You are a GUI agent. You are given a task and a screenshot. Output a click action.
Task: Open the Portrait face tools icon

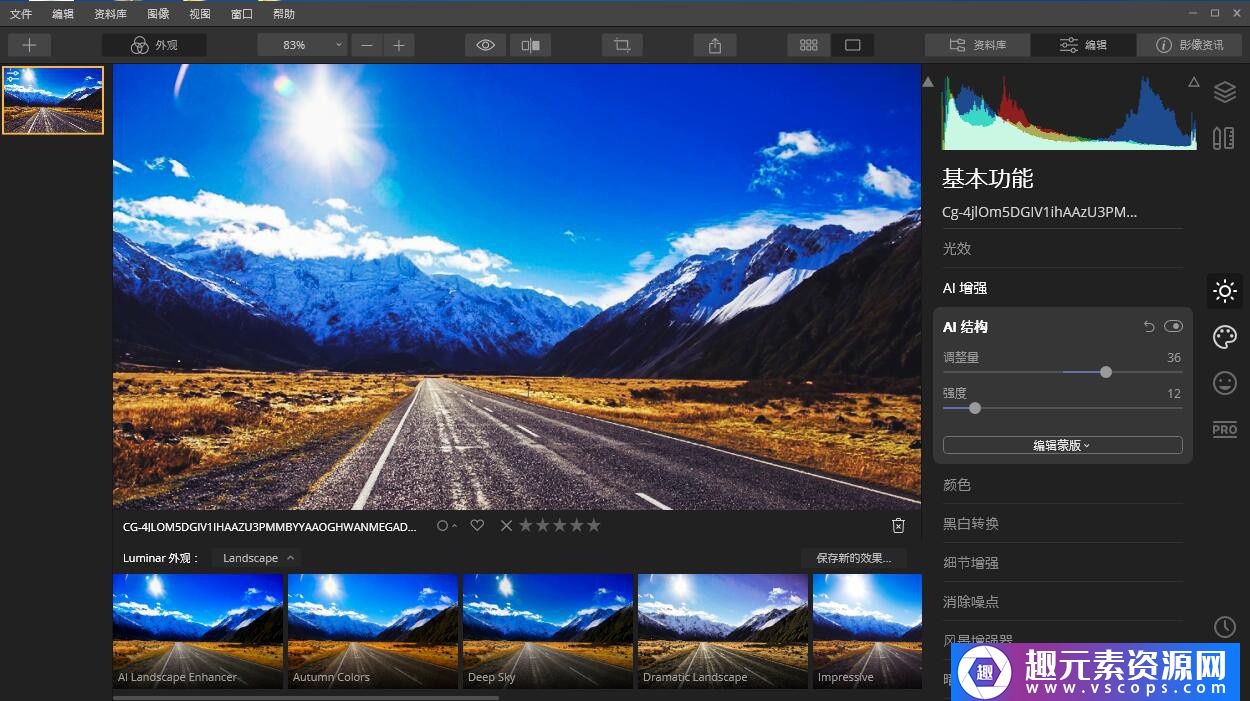click(x=1224, y=383)
